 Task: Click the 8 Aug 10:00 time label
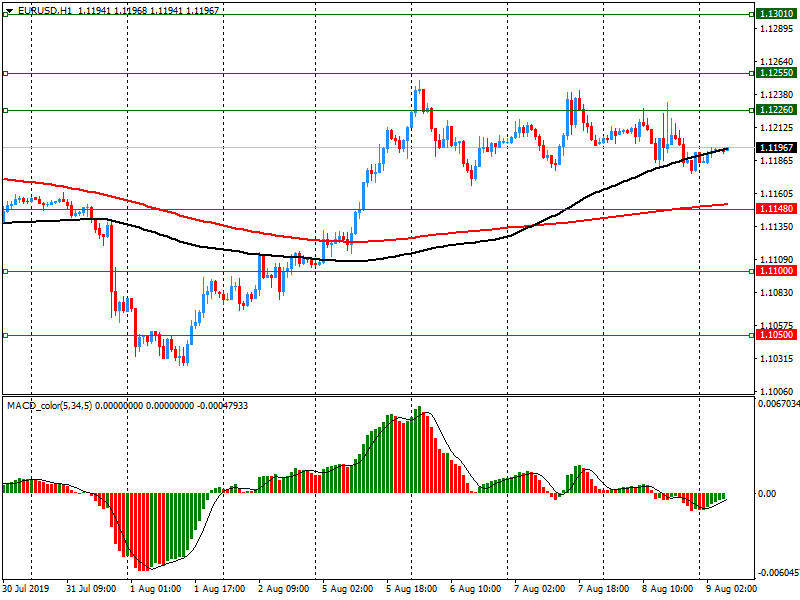[x=667, y=589]
